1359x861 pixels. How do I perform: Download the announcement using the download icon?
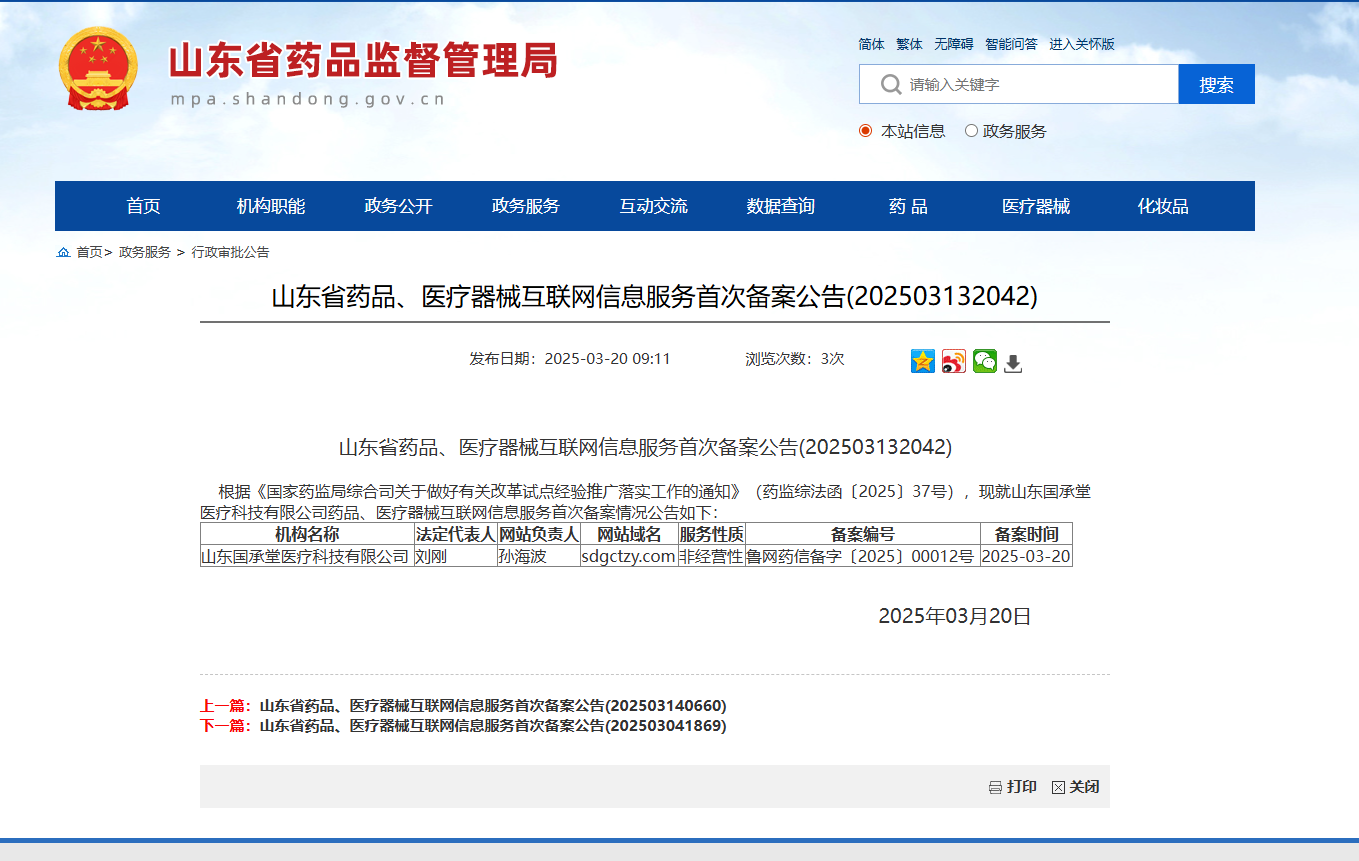tap(1013, 362)
